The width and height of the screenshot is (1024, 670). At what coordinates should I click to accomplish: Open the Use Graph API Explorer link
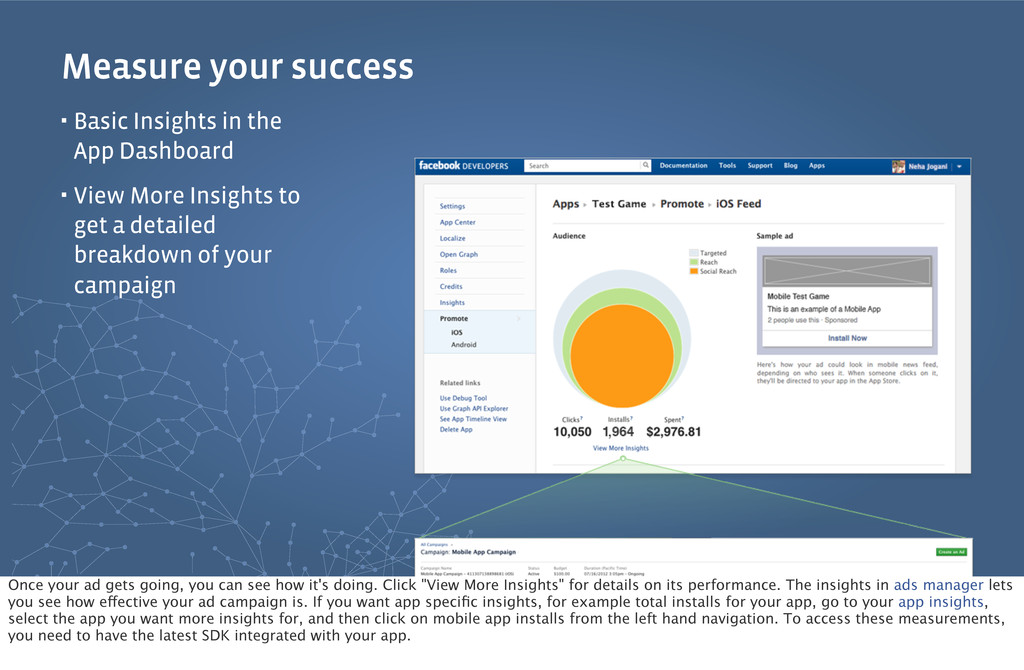473,409
